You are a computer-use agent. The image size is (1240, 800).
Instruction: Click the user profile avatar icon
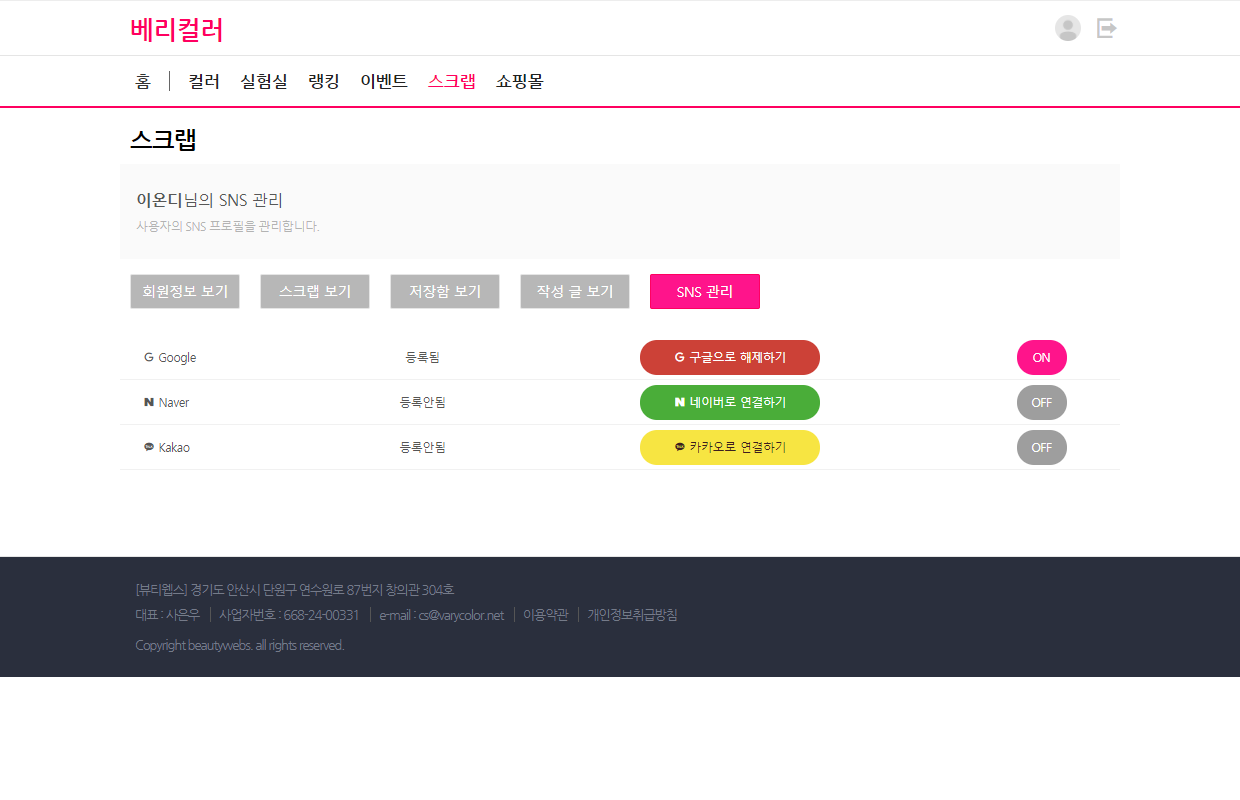point(1067,28)
